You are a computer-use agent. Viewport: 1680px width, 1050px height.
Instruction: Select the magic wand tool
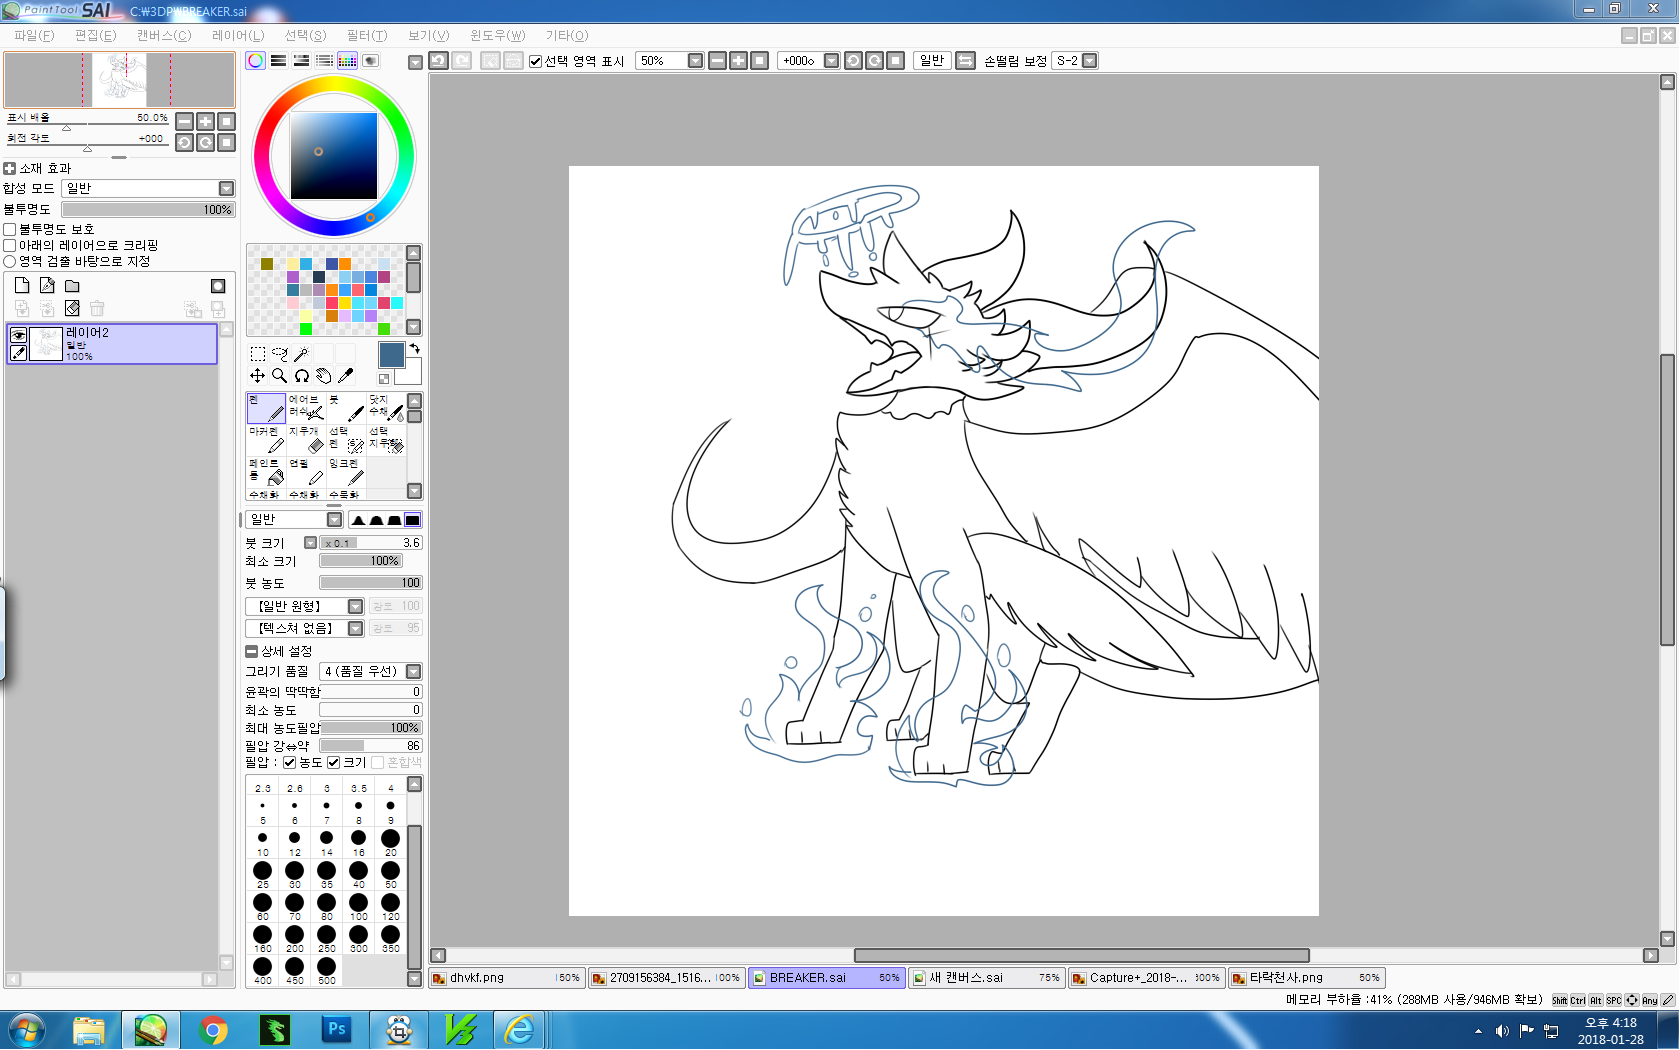[x=301, y=354]
